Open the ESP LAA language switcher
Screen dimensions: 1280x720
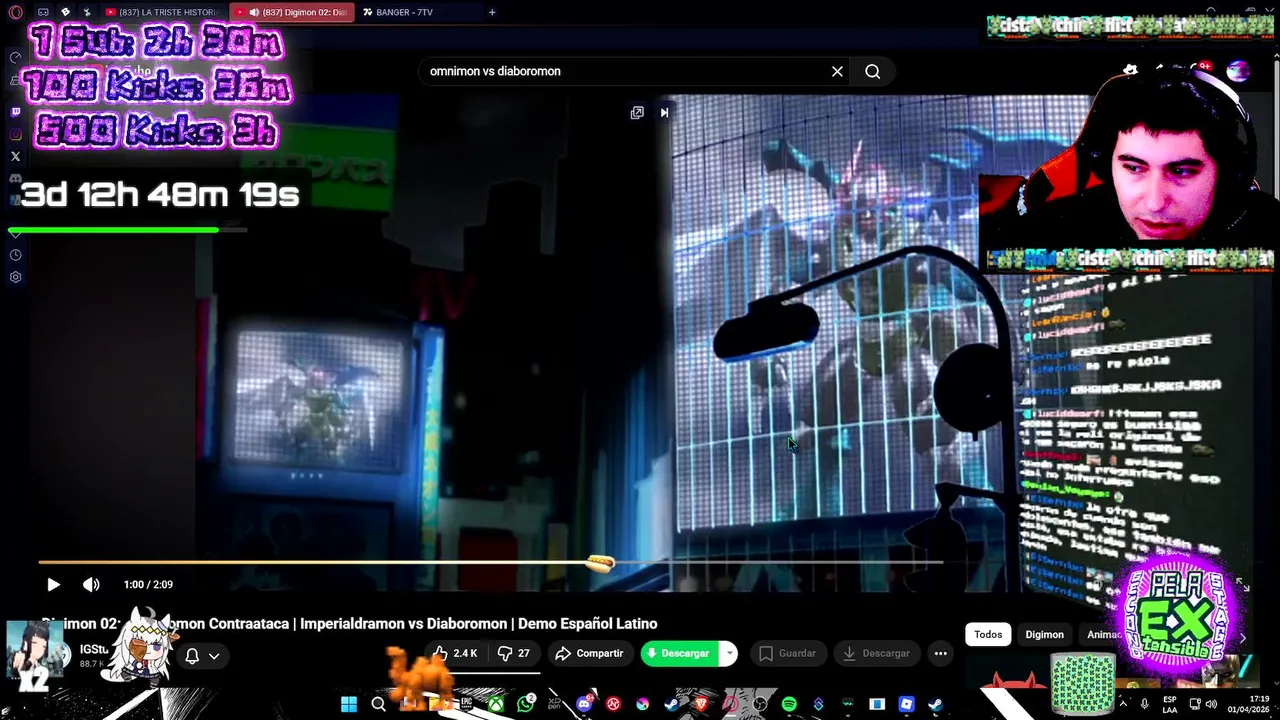[x=1170, y=704]
